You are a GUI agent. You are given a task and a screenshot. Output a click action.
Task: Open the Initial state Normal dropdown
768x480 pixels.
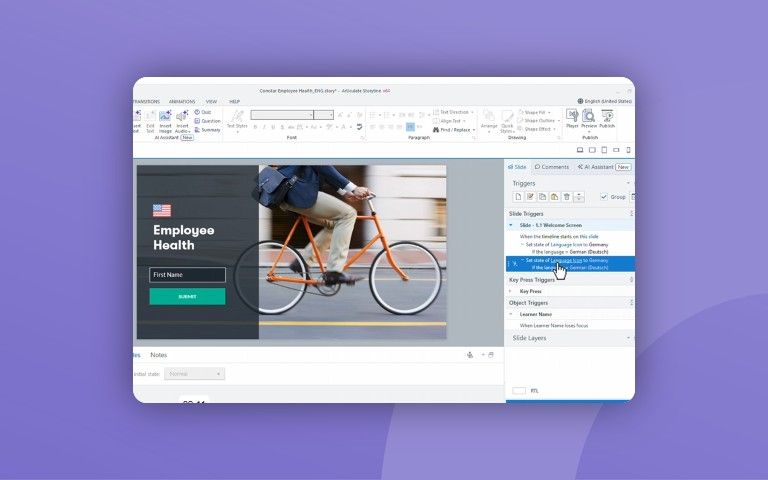pyautogui.click(x=194, y=374)
